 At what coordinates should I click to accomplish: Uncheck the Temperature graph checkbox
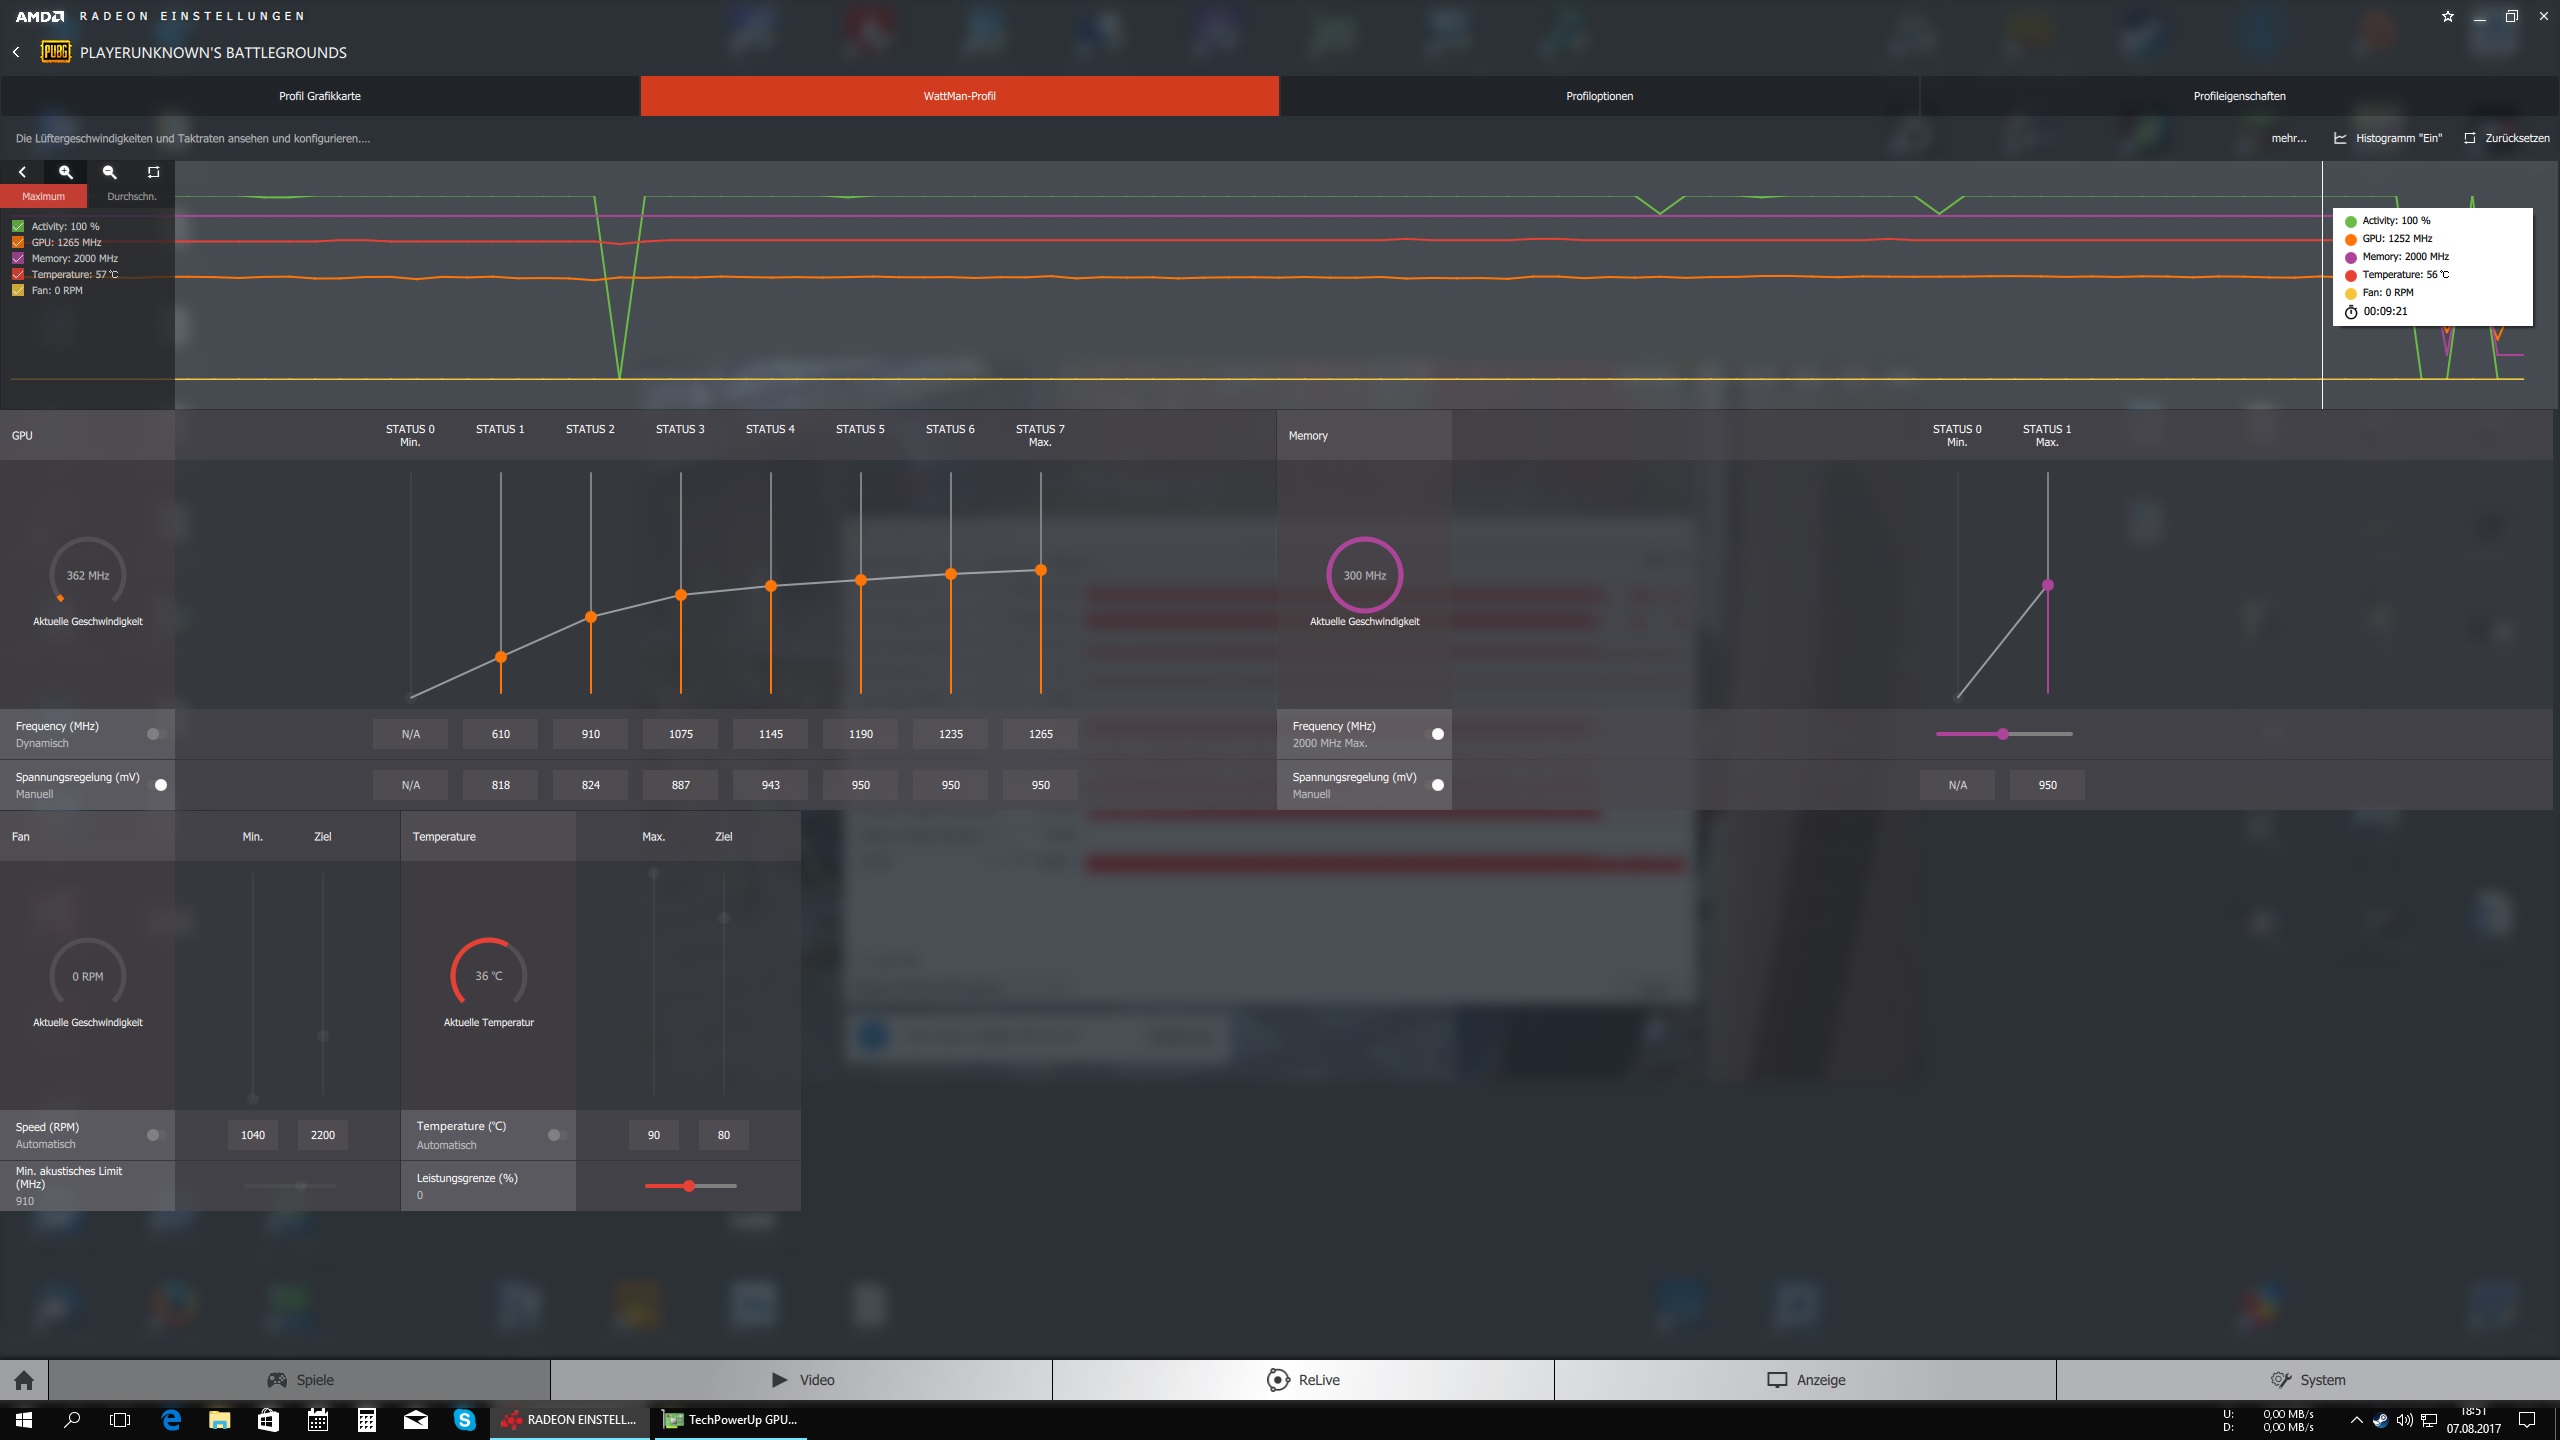tap(18, 274)
